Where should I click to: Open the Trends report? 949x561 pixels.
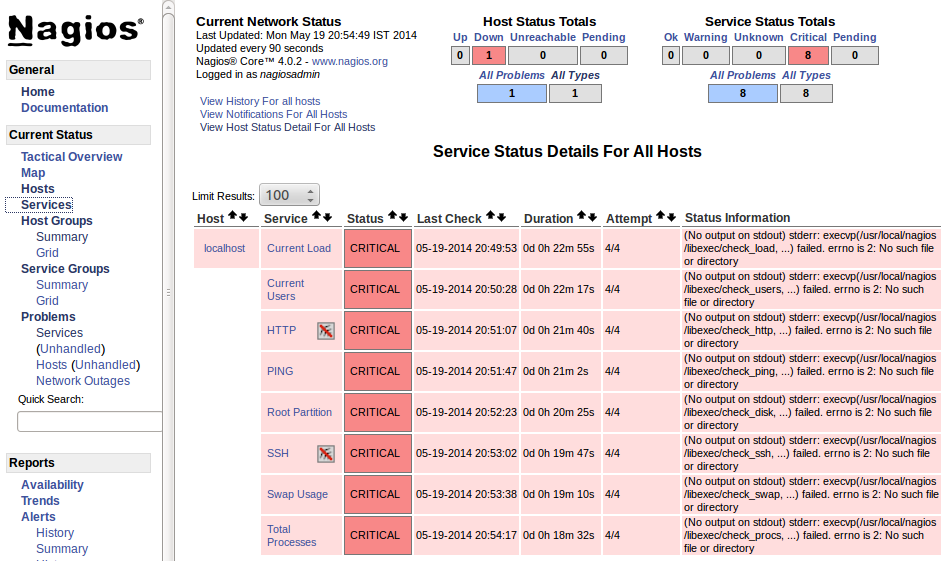point(40,500)
